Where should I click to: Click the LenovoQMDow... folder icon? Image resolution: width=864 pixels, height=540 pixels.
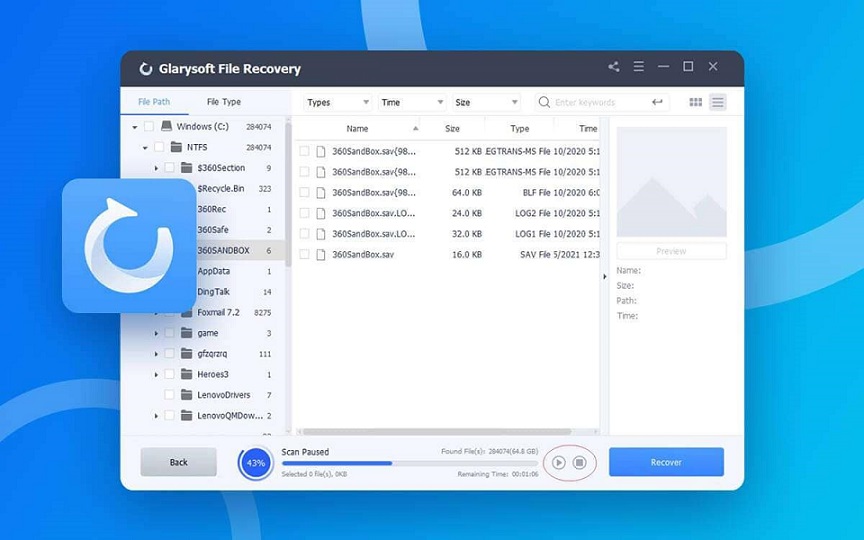187,415
